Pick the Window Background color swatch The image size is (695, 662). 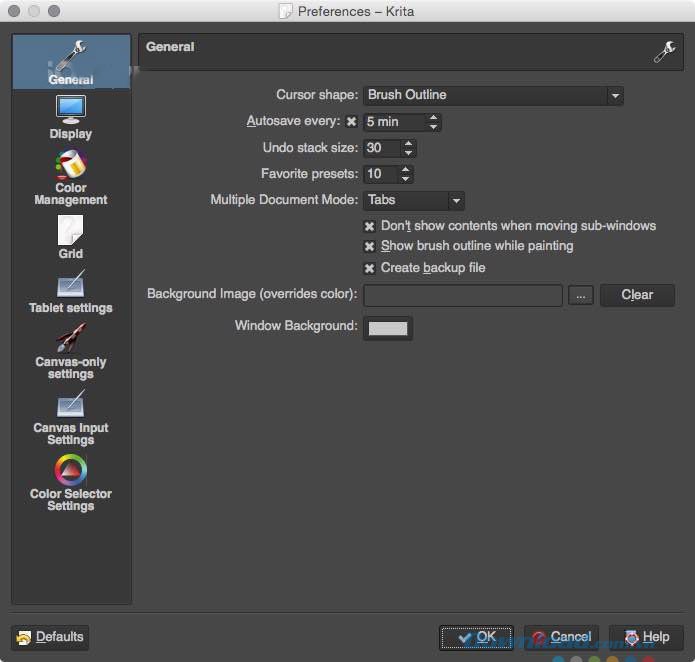point(388,327)
